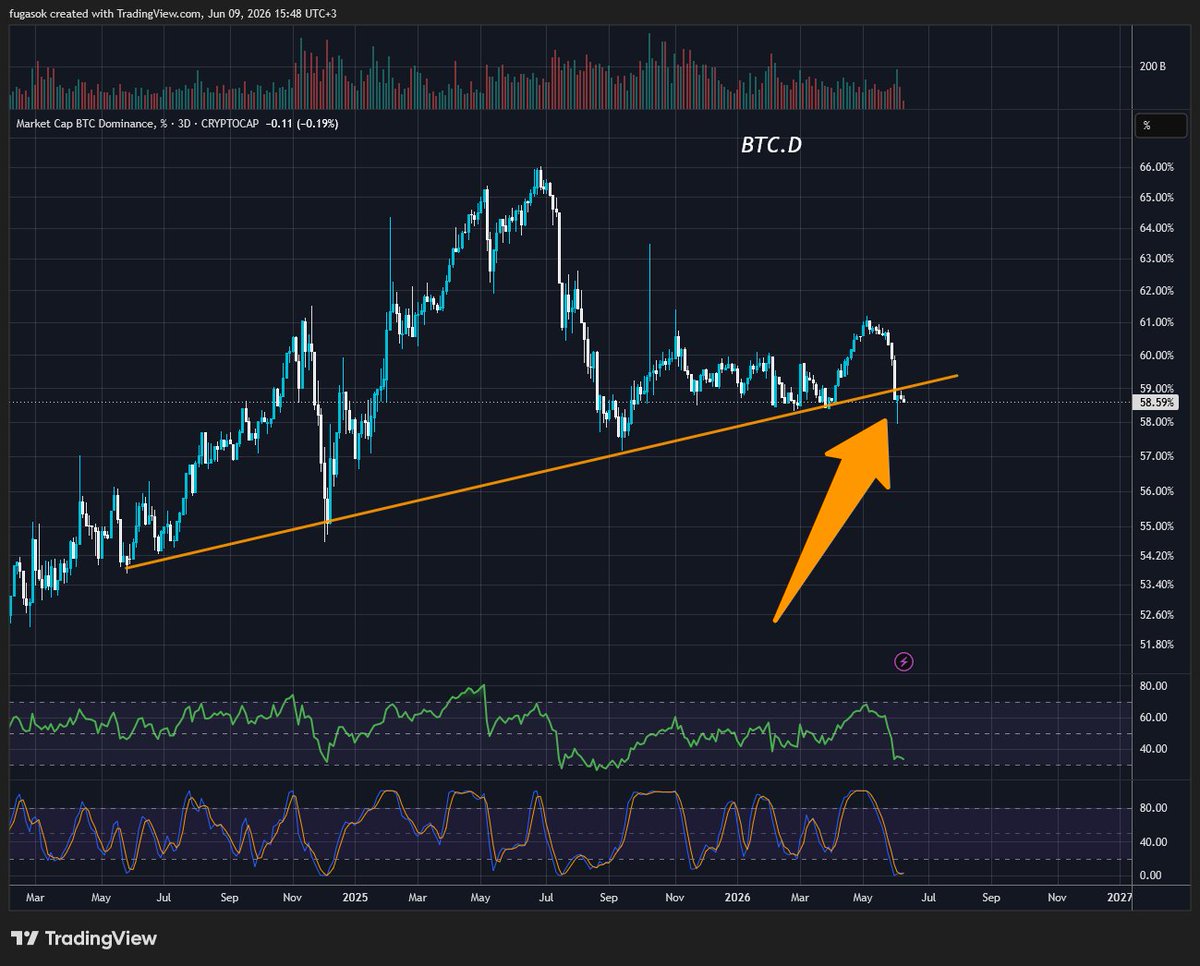Click the 2025 label on time axis
The height and width of the screenshot is (966, 1200).
357,897
